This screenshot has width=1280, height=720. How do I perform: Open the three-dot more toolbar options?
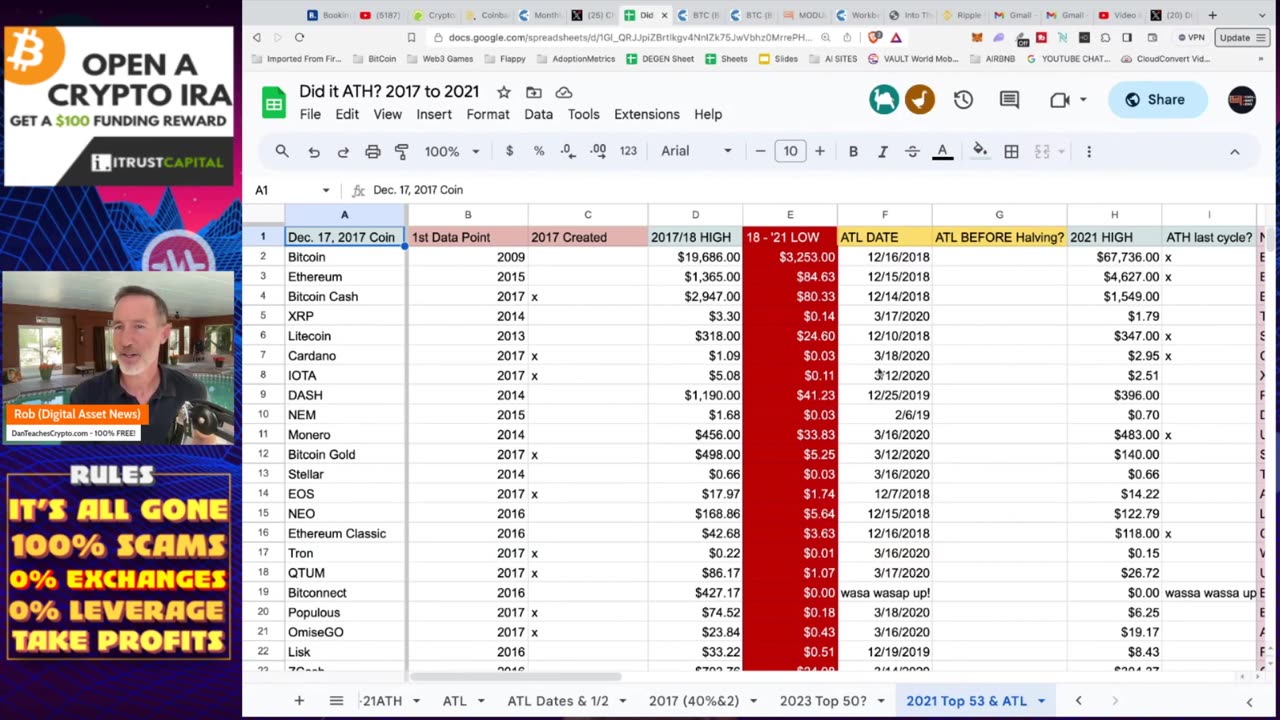[x=1089, y=151]
